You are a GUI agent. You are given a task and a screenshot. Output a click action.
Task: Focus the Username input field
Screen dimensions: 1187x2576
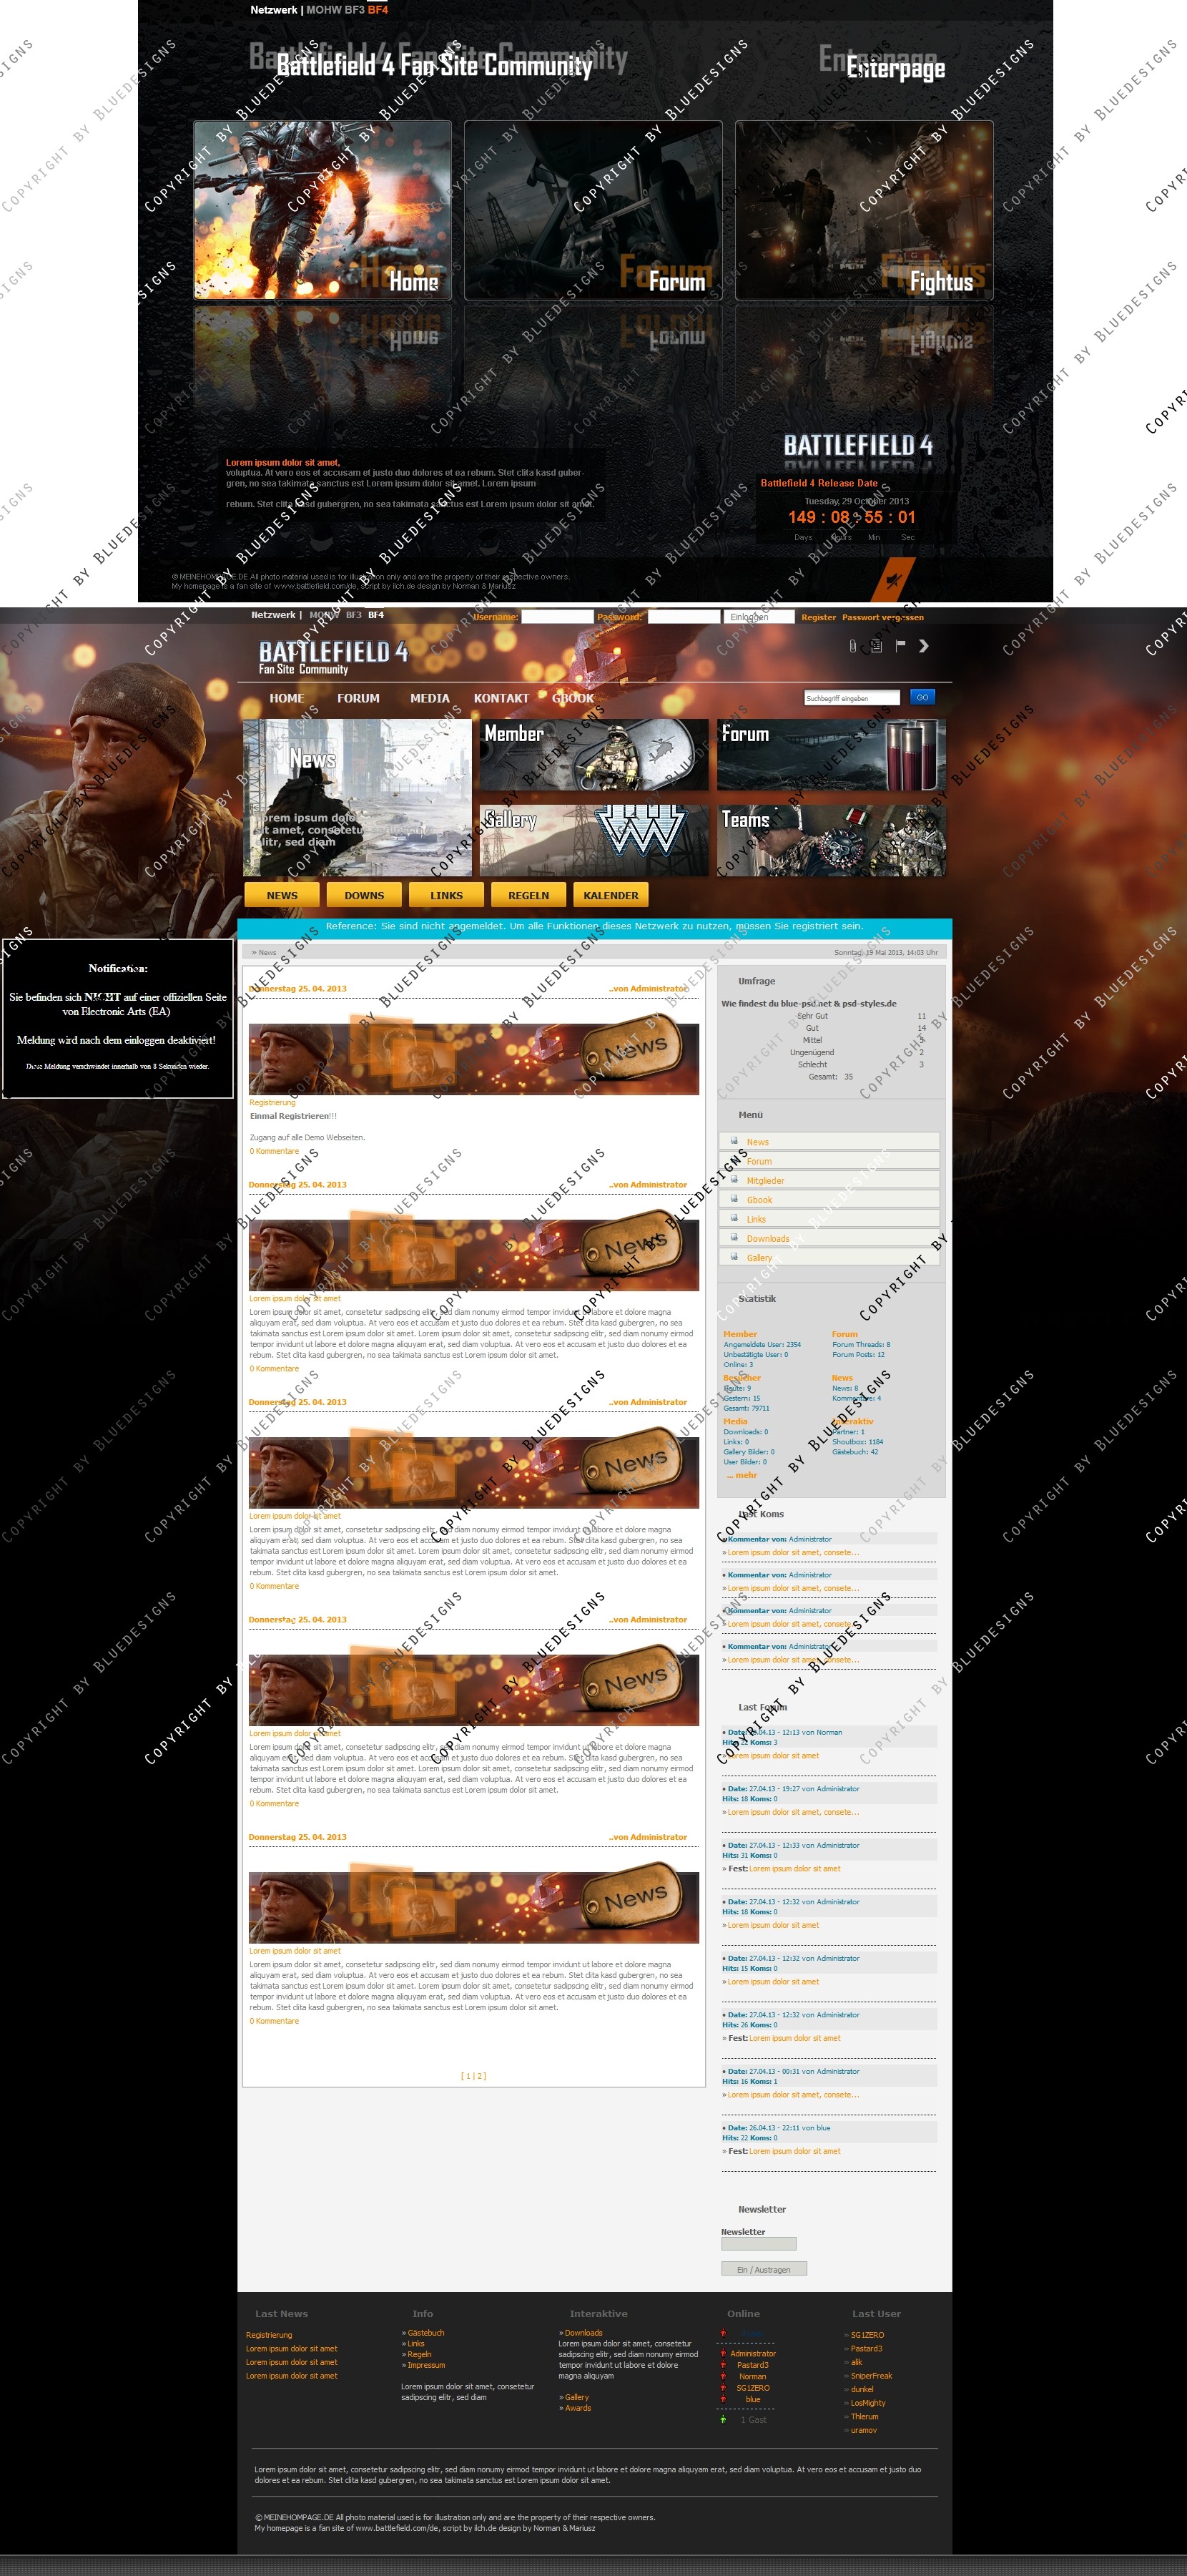coord(557,617)
